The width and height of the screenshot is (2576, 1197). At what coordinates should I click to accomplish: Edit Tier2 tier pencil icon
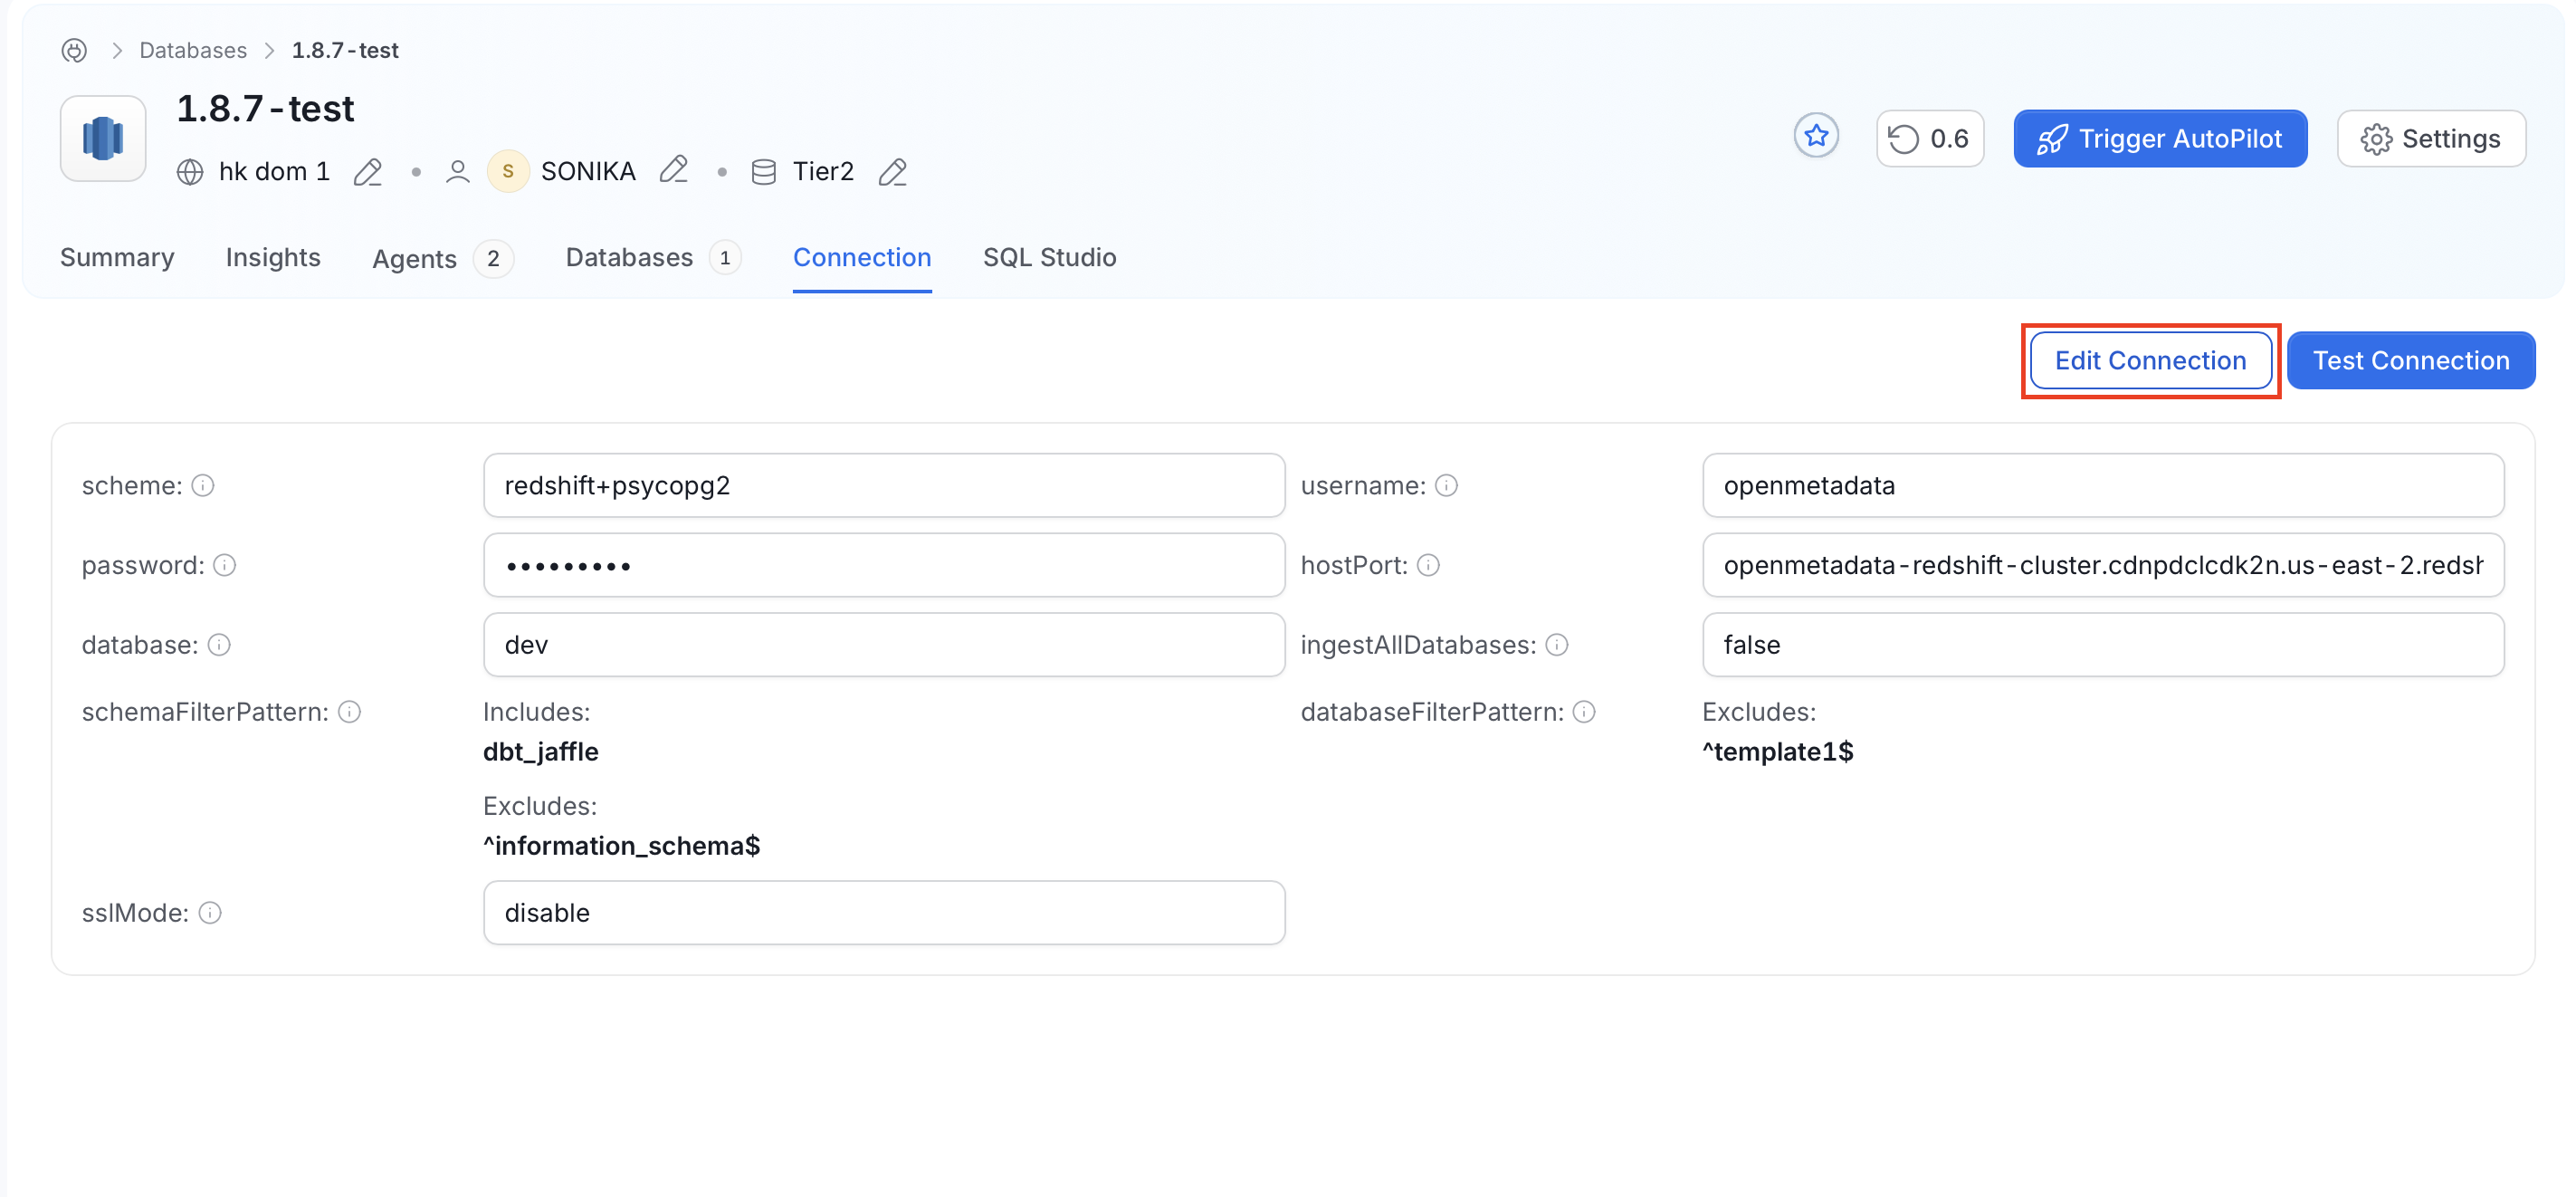coord(893,172)
